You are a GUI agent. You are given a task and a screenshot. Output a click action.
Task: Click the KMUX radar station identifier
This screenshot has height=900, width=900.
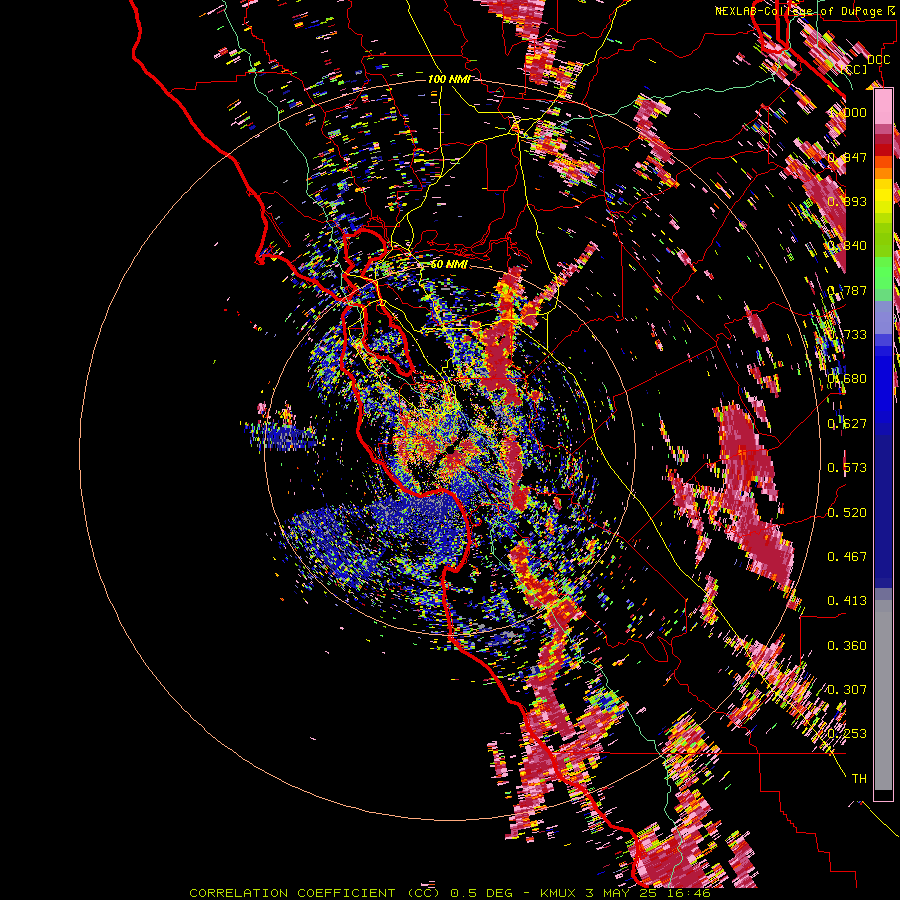pyautogui.click(x=558, y=893)
